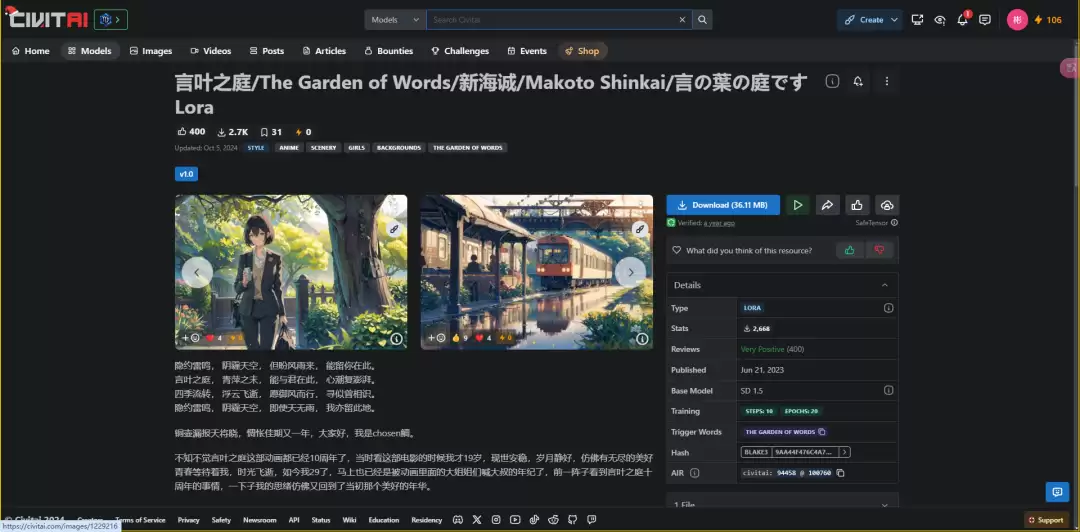Open info icon on the girl image

click(x=397, y=339)
